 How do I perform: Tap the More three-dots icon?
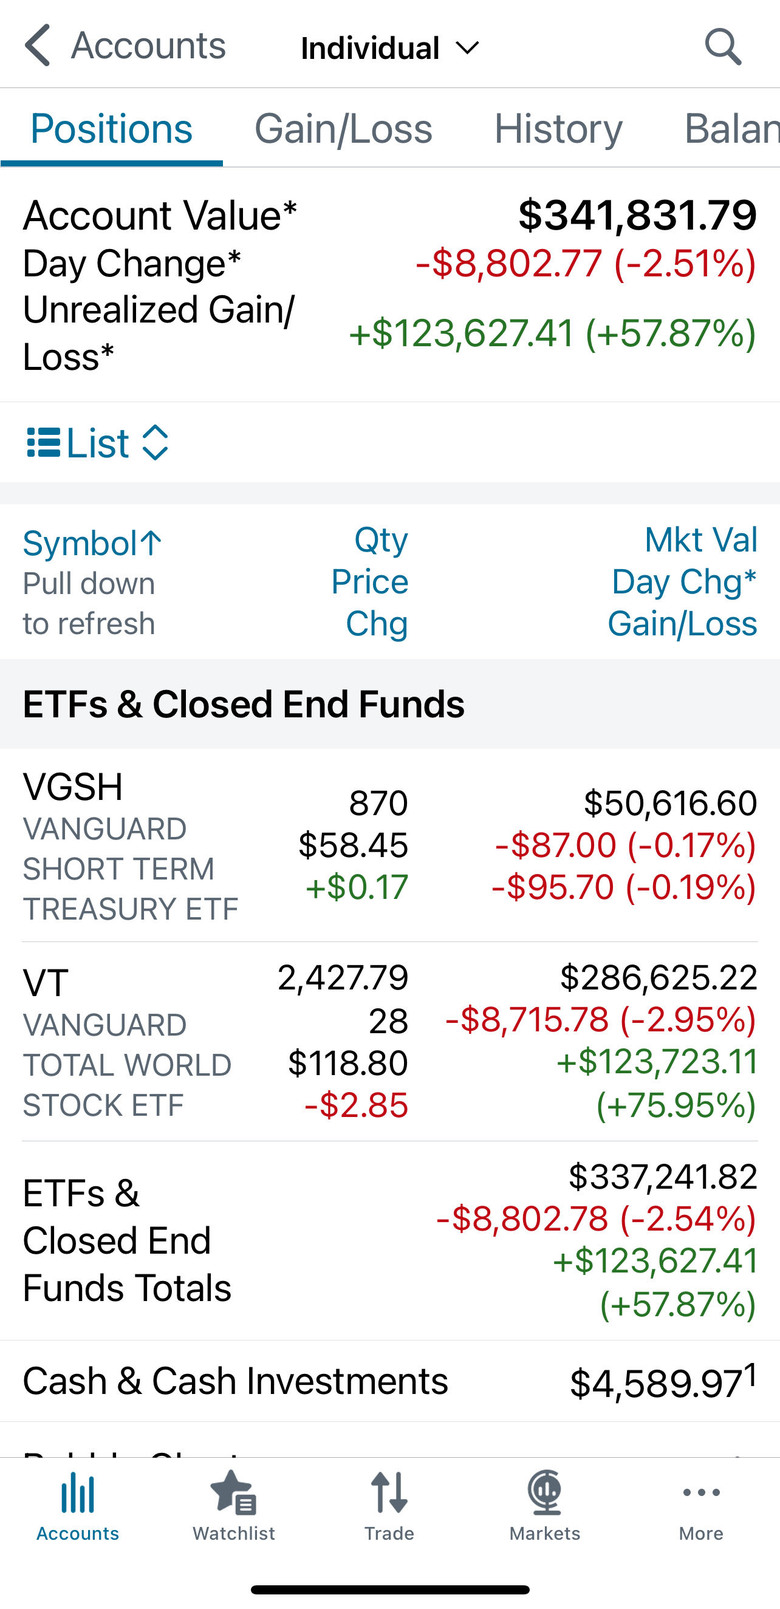(701, 1493)
